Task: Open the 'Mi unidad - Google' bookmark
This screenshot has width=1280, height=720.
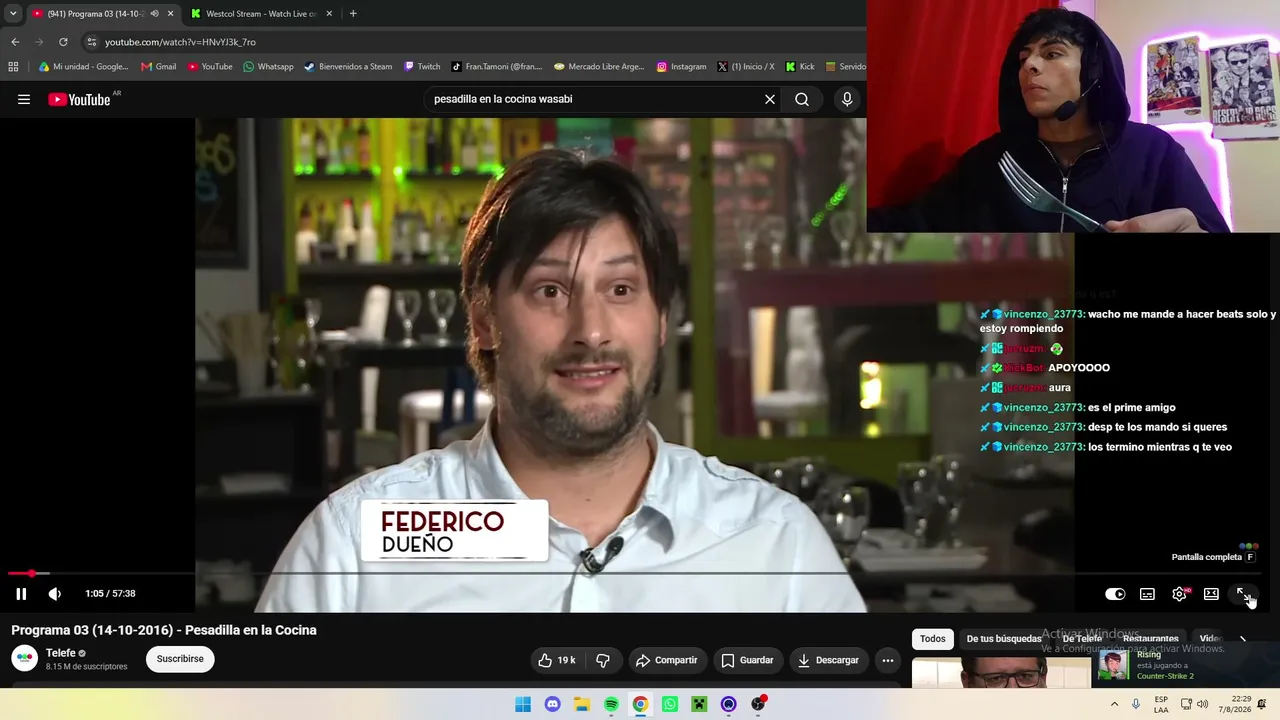Action: coord(83,67)
